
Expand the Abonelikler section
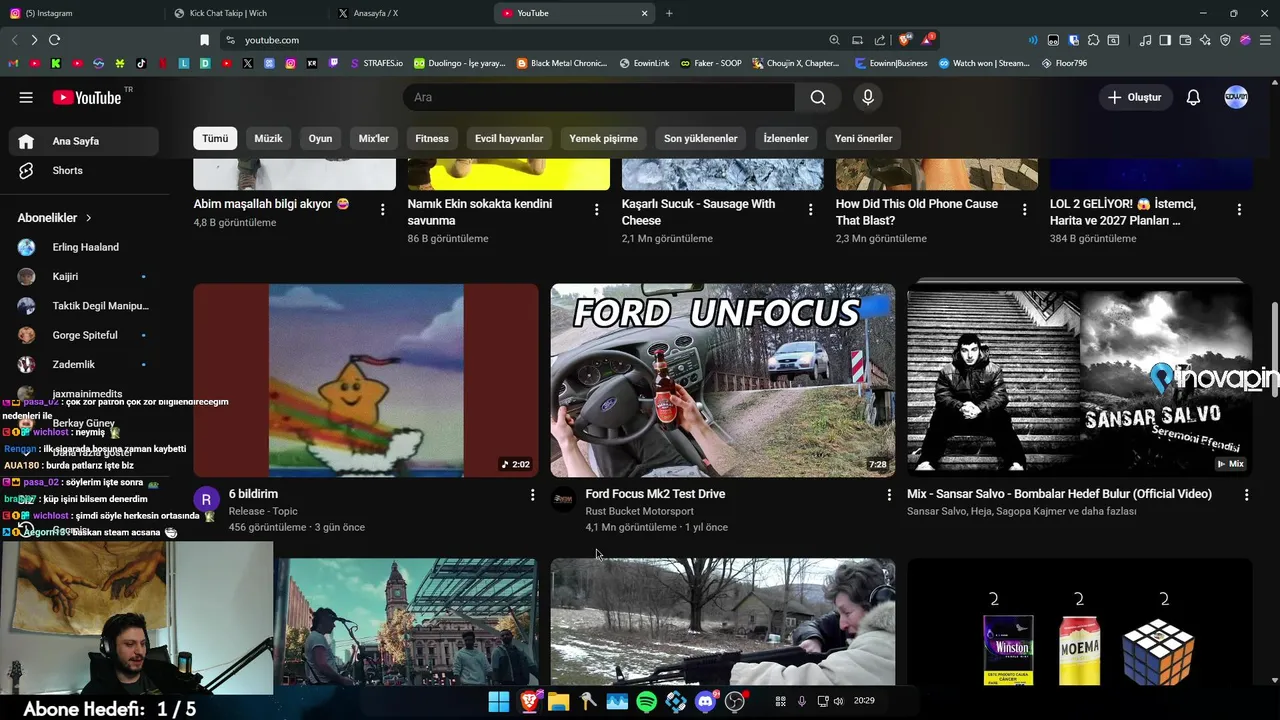coord(55,217)
